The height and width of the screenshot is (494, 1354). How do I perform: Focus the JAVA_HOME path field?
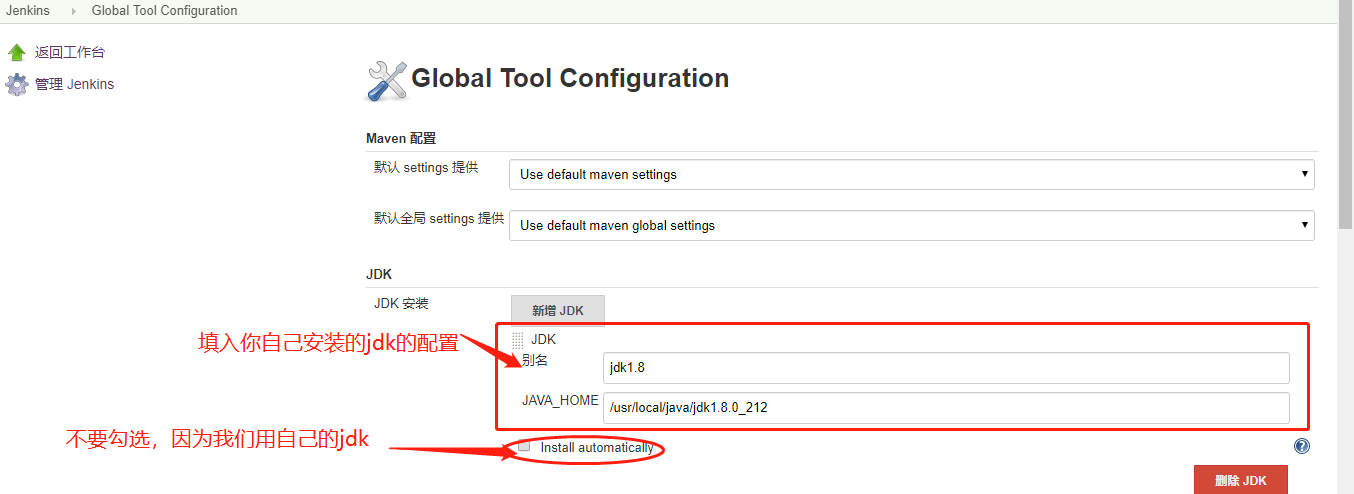coord(946,408)
